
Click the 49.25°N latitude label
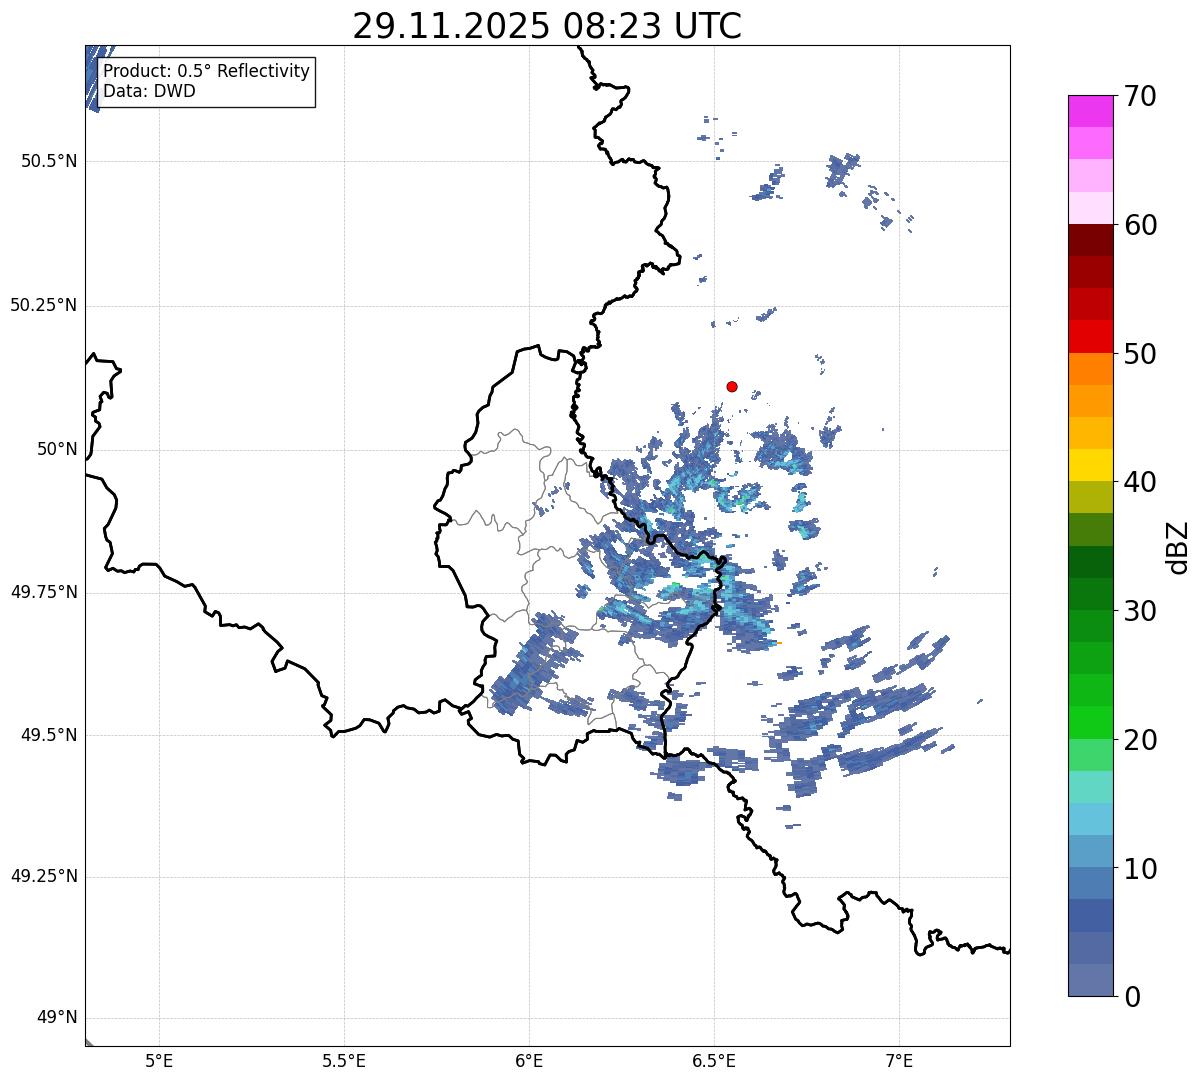(x=44, y=877)
